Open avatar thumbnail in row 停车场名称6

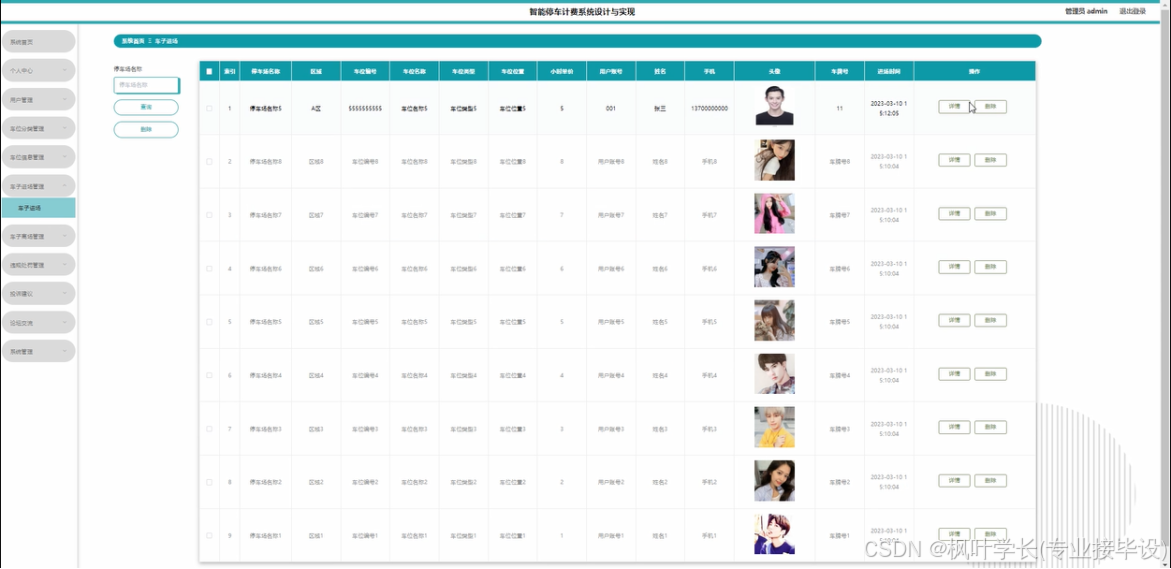(x=774, y=267)
